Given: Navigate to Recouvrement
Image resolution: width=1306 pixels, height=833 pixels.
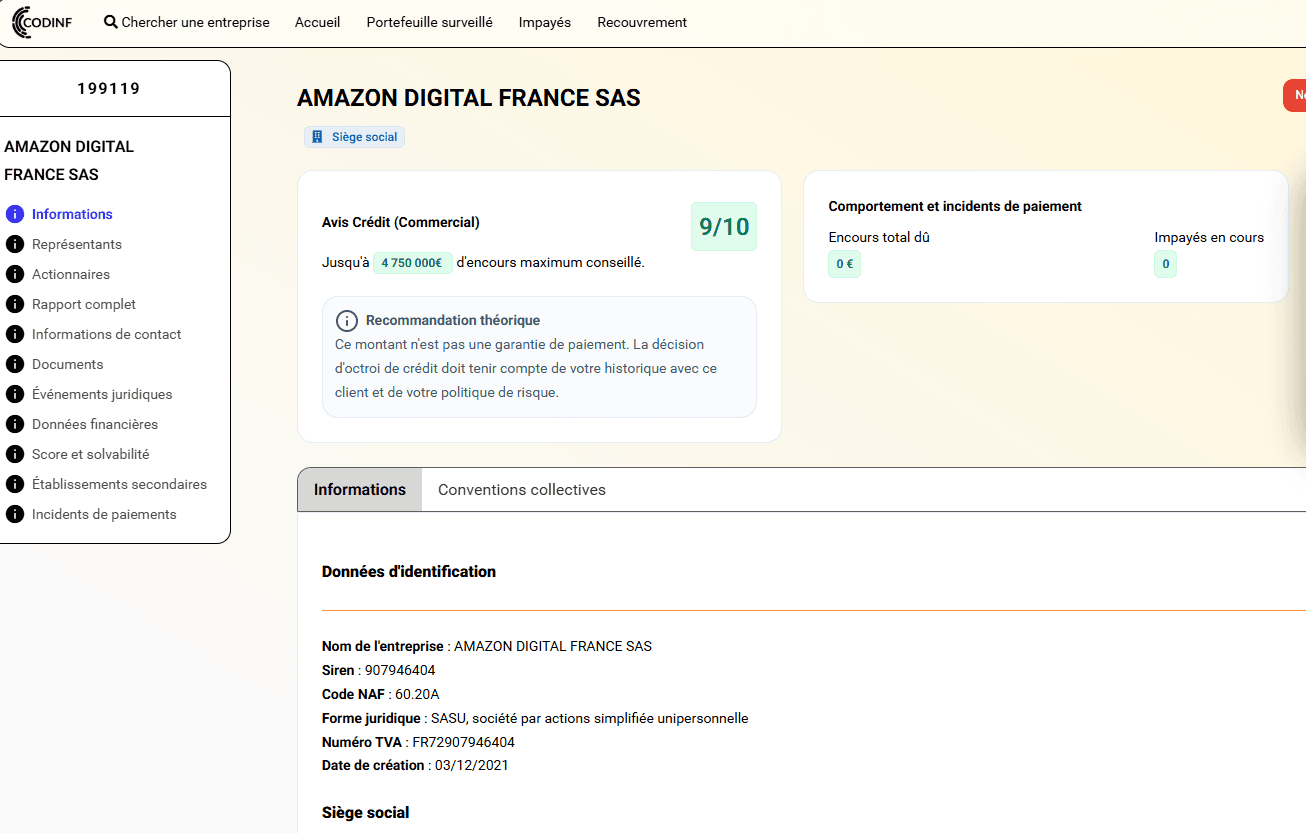Looking at the screenshot, I should pos(642,22).
